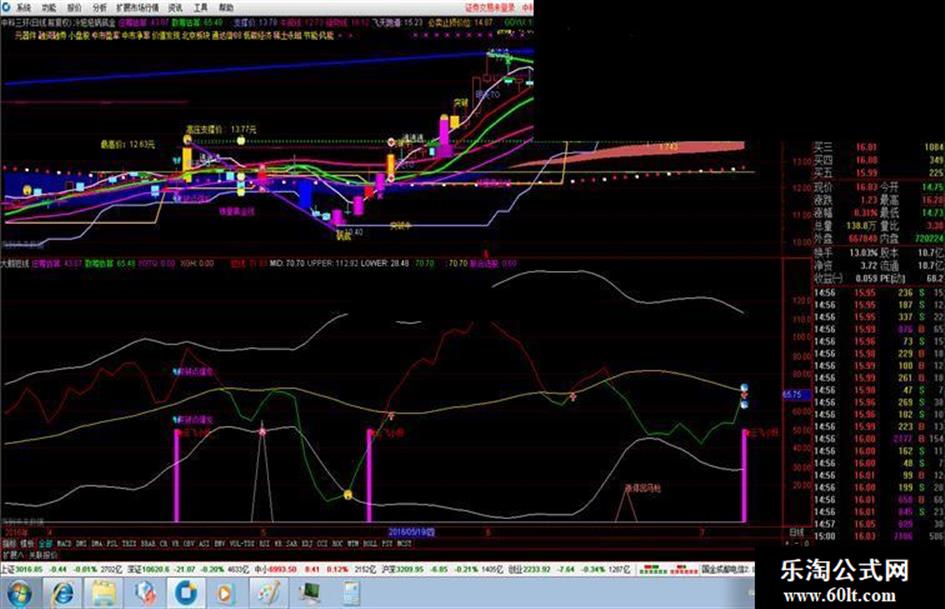Open the phone device taskbar icon
This screenshot has height=609, width=945.
[x=350, y=593]
